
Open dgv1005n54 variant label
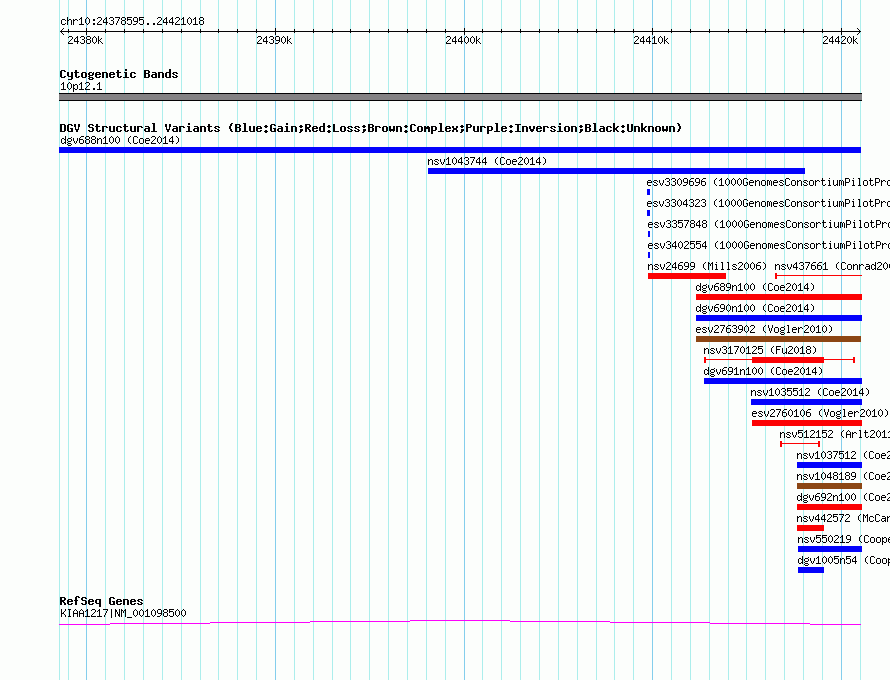coord(843,560)
